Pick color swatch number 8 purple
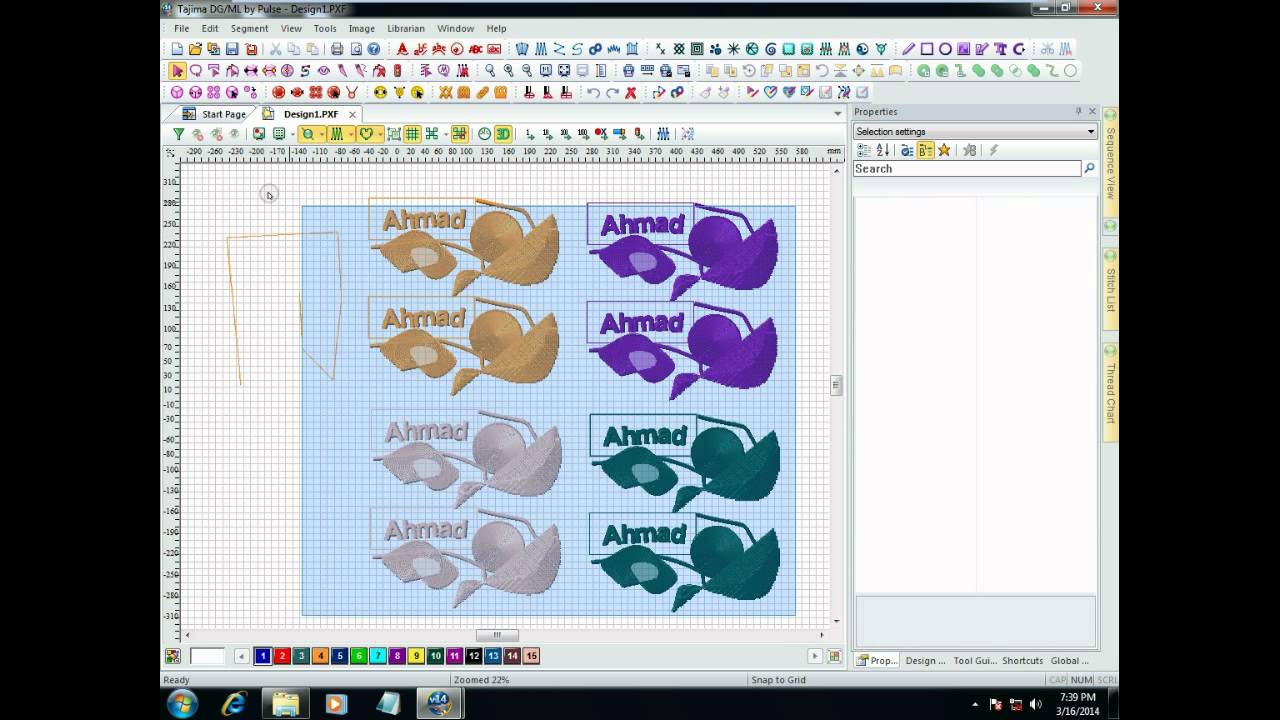Screen dimensions: 1280x720 point(397,656)
